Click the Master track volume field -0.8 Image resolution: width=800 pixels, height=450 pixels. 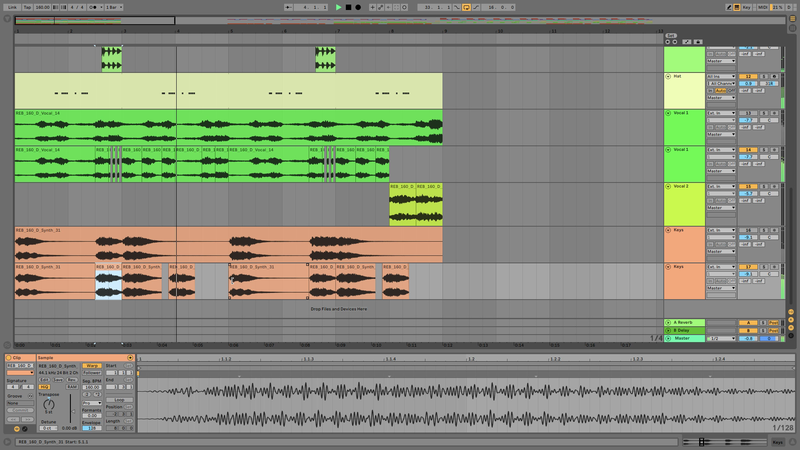(x=748, y=338)
